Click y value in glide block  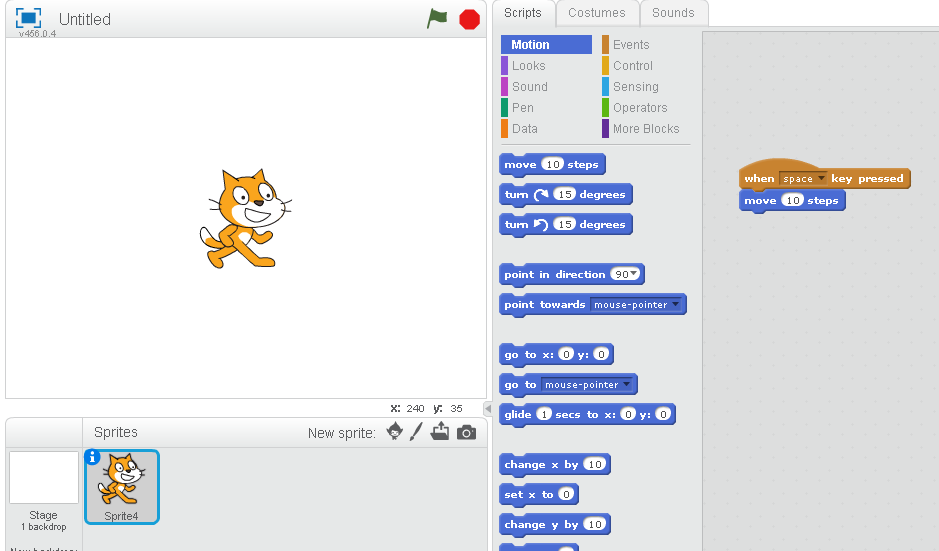[x=663, y=414]
